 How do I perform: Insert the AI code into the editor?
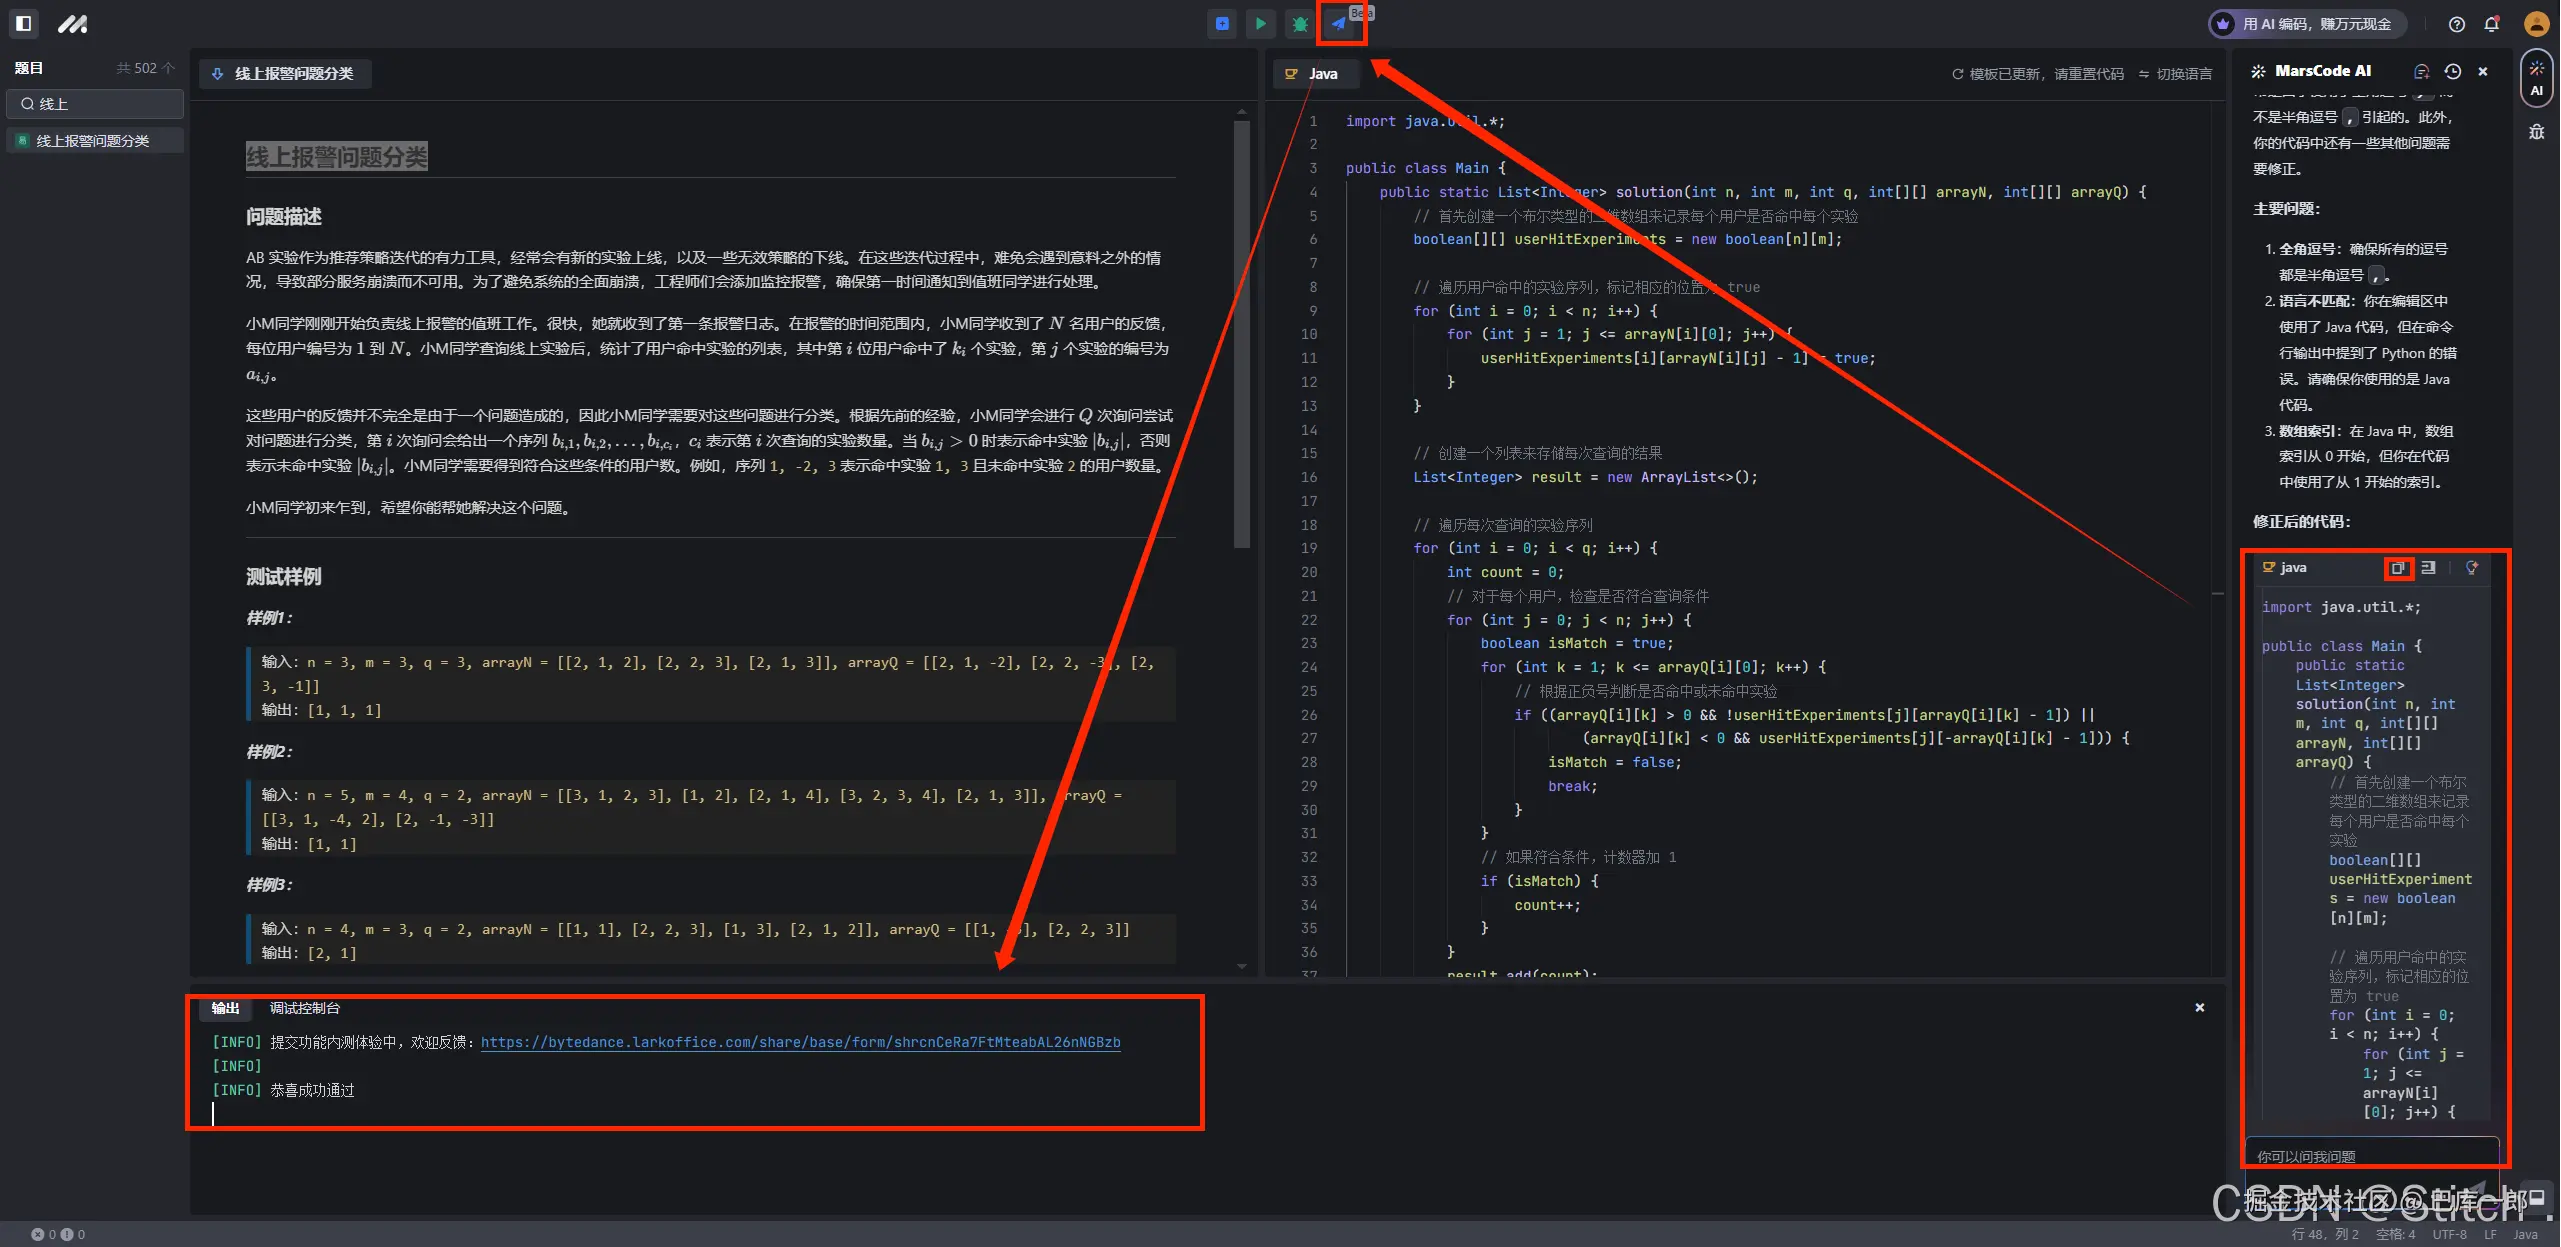click(2428, 568)
